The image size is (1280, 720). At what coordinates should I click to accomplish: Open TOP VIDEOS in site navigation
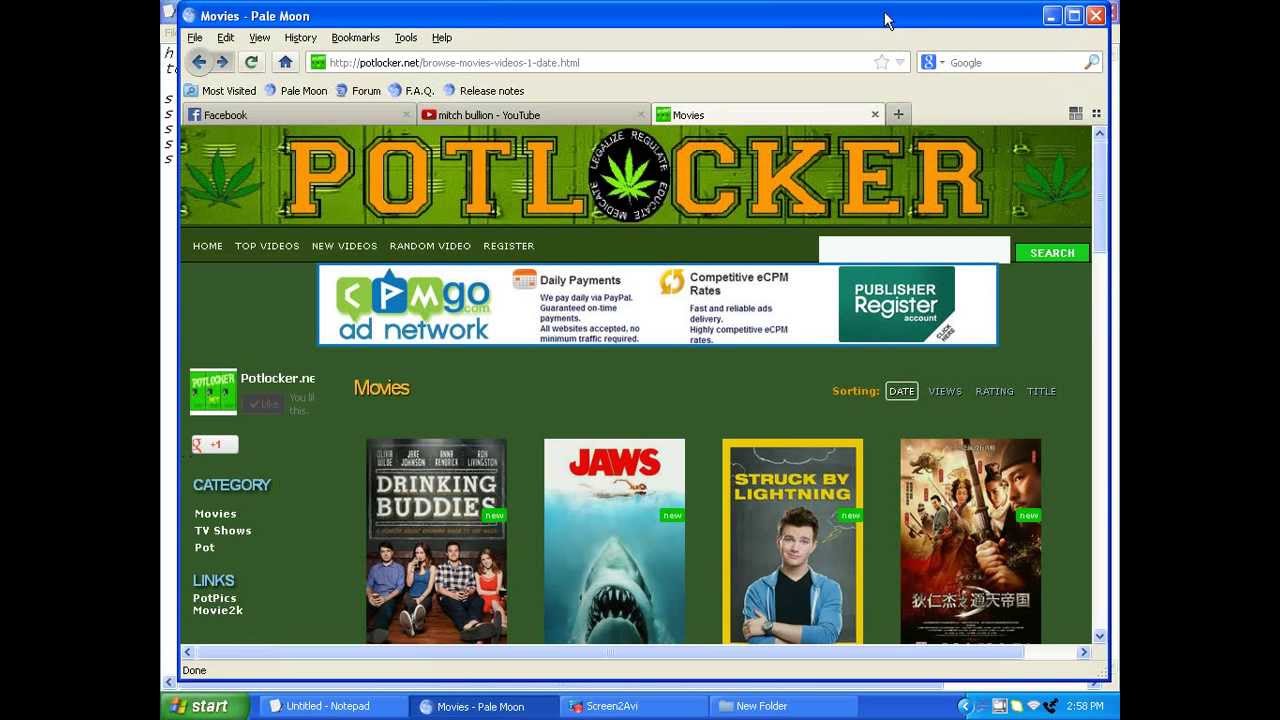(x=267, y=246)
